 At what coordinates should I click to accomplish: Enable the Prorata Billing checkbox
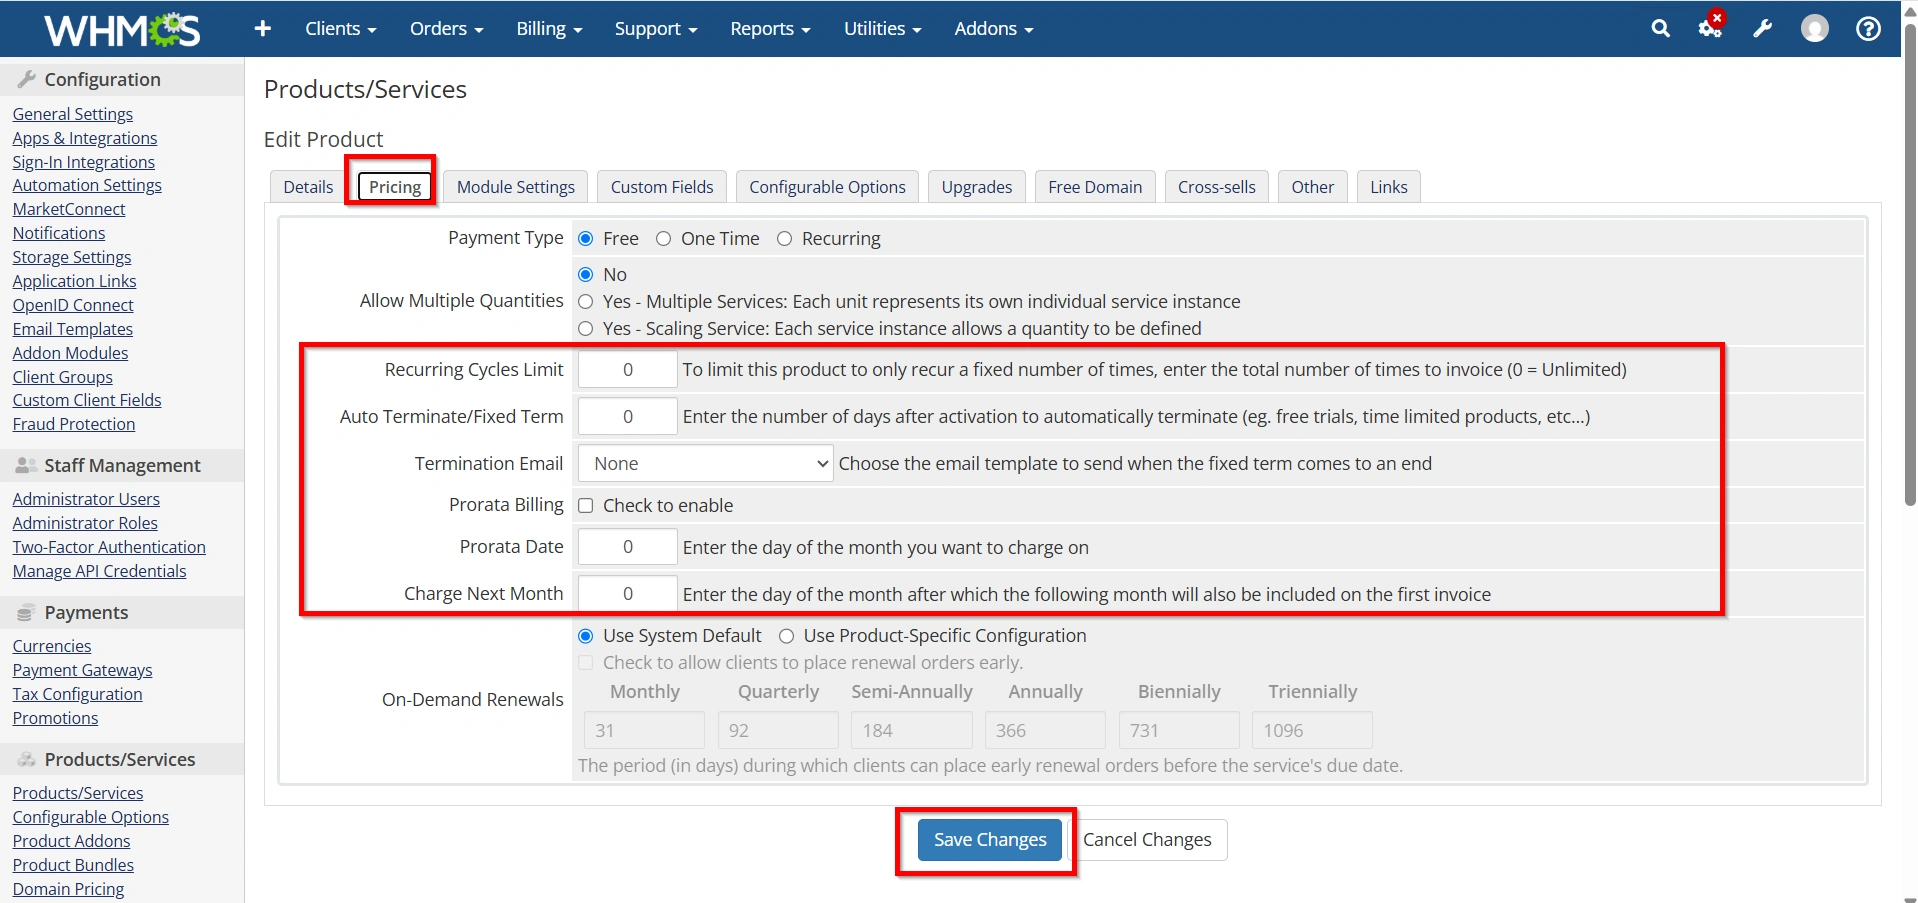[x=586, y=506]
